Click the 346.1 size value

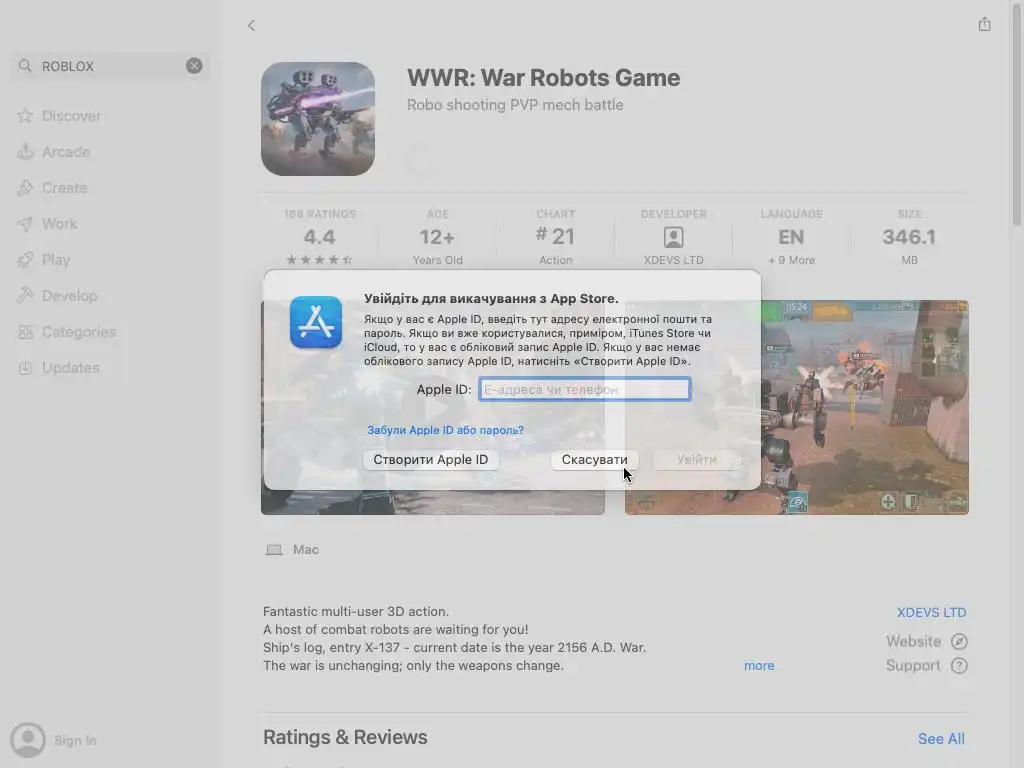[909, 236]
